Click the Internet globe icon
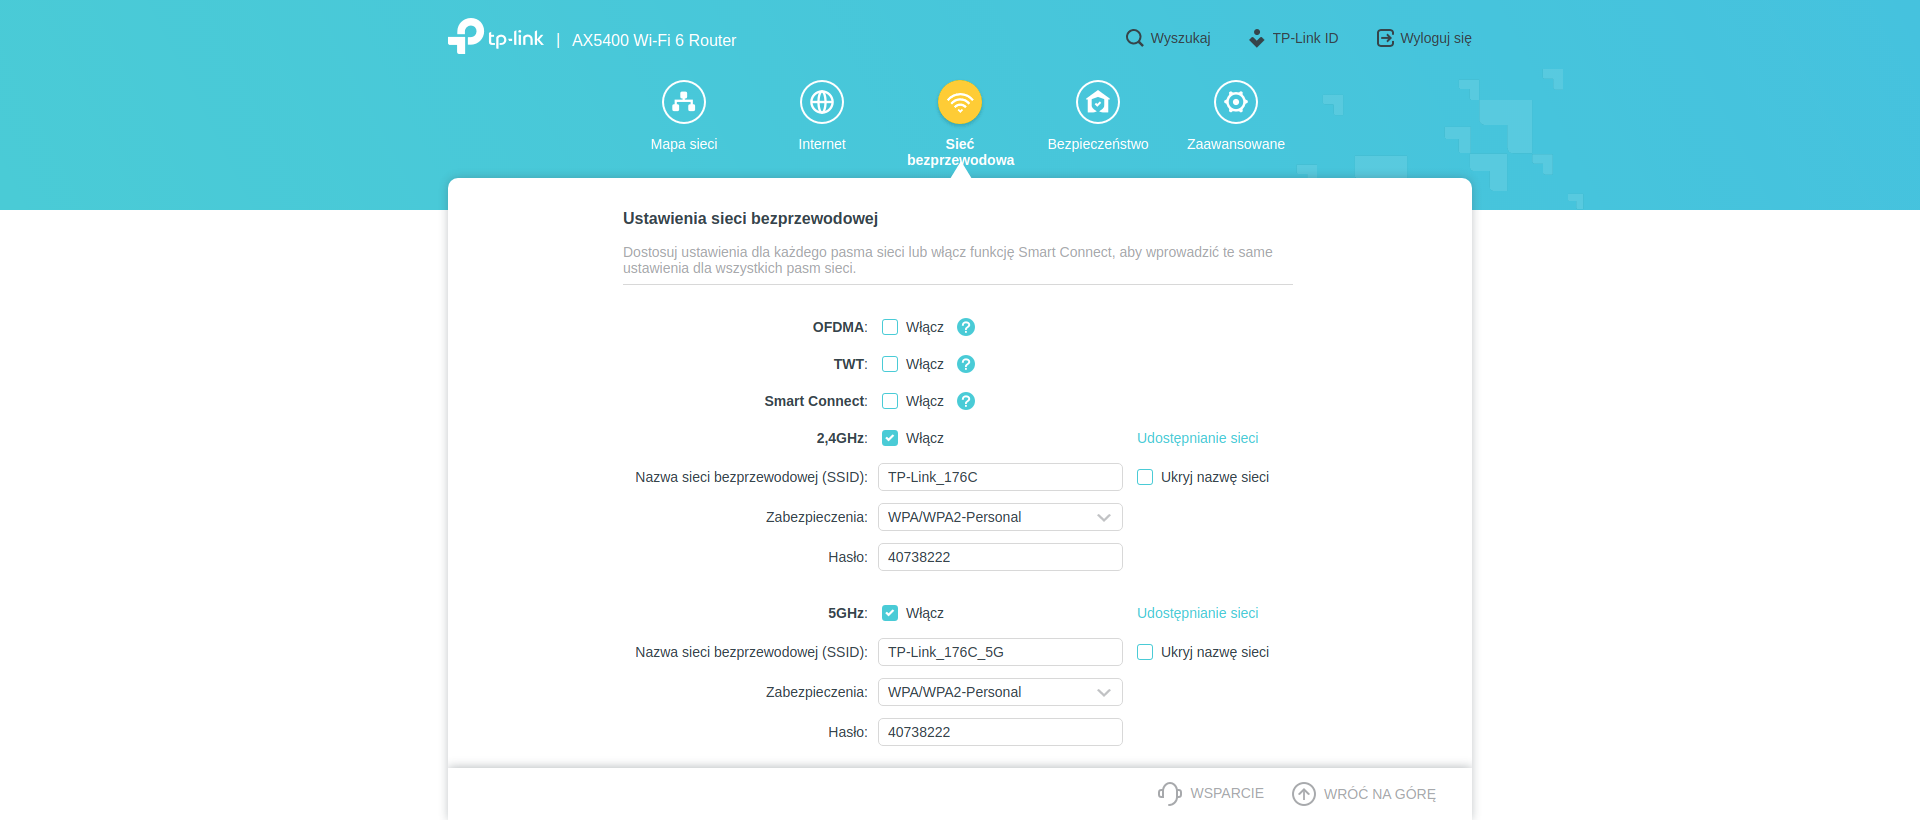Viewport: 1920px width, 820px height. (x=822, y=102)
